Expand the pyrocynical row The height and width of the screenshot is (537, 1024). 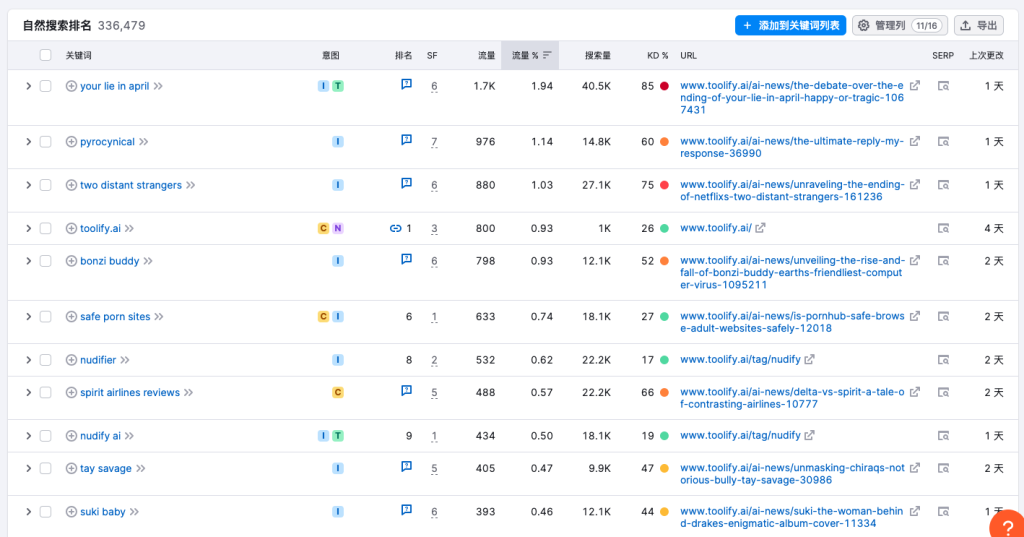[28, 142]
